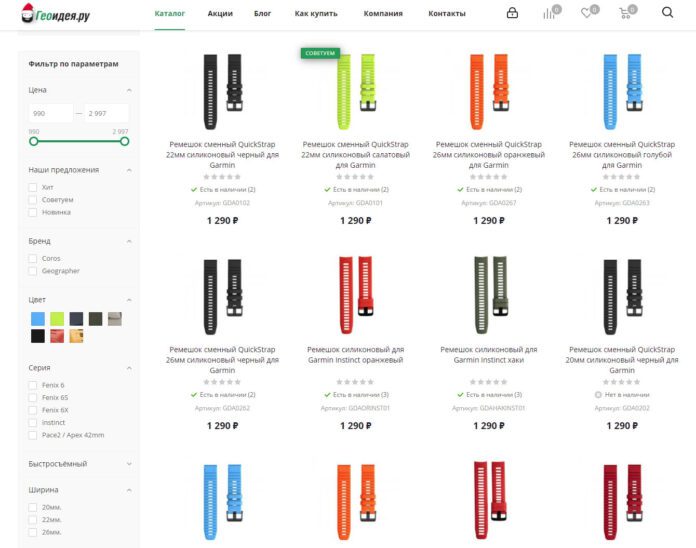Open Garmin Instinct оранжевый strap title

click(x=356, y=355)
